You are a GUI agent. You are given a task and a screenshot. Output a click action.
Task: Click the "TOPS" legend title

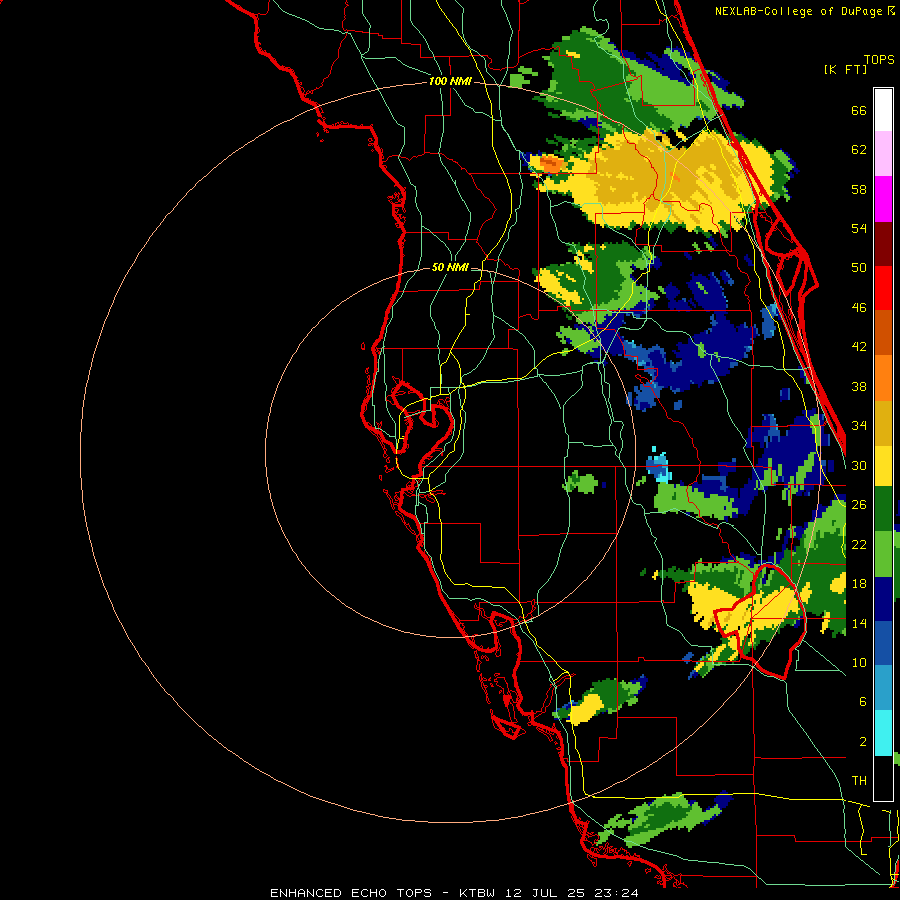click(879, 60)
